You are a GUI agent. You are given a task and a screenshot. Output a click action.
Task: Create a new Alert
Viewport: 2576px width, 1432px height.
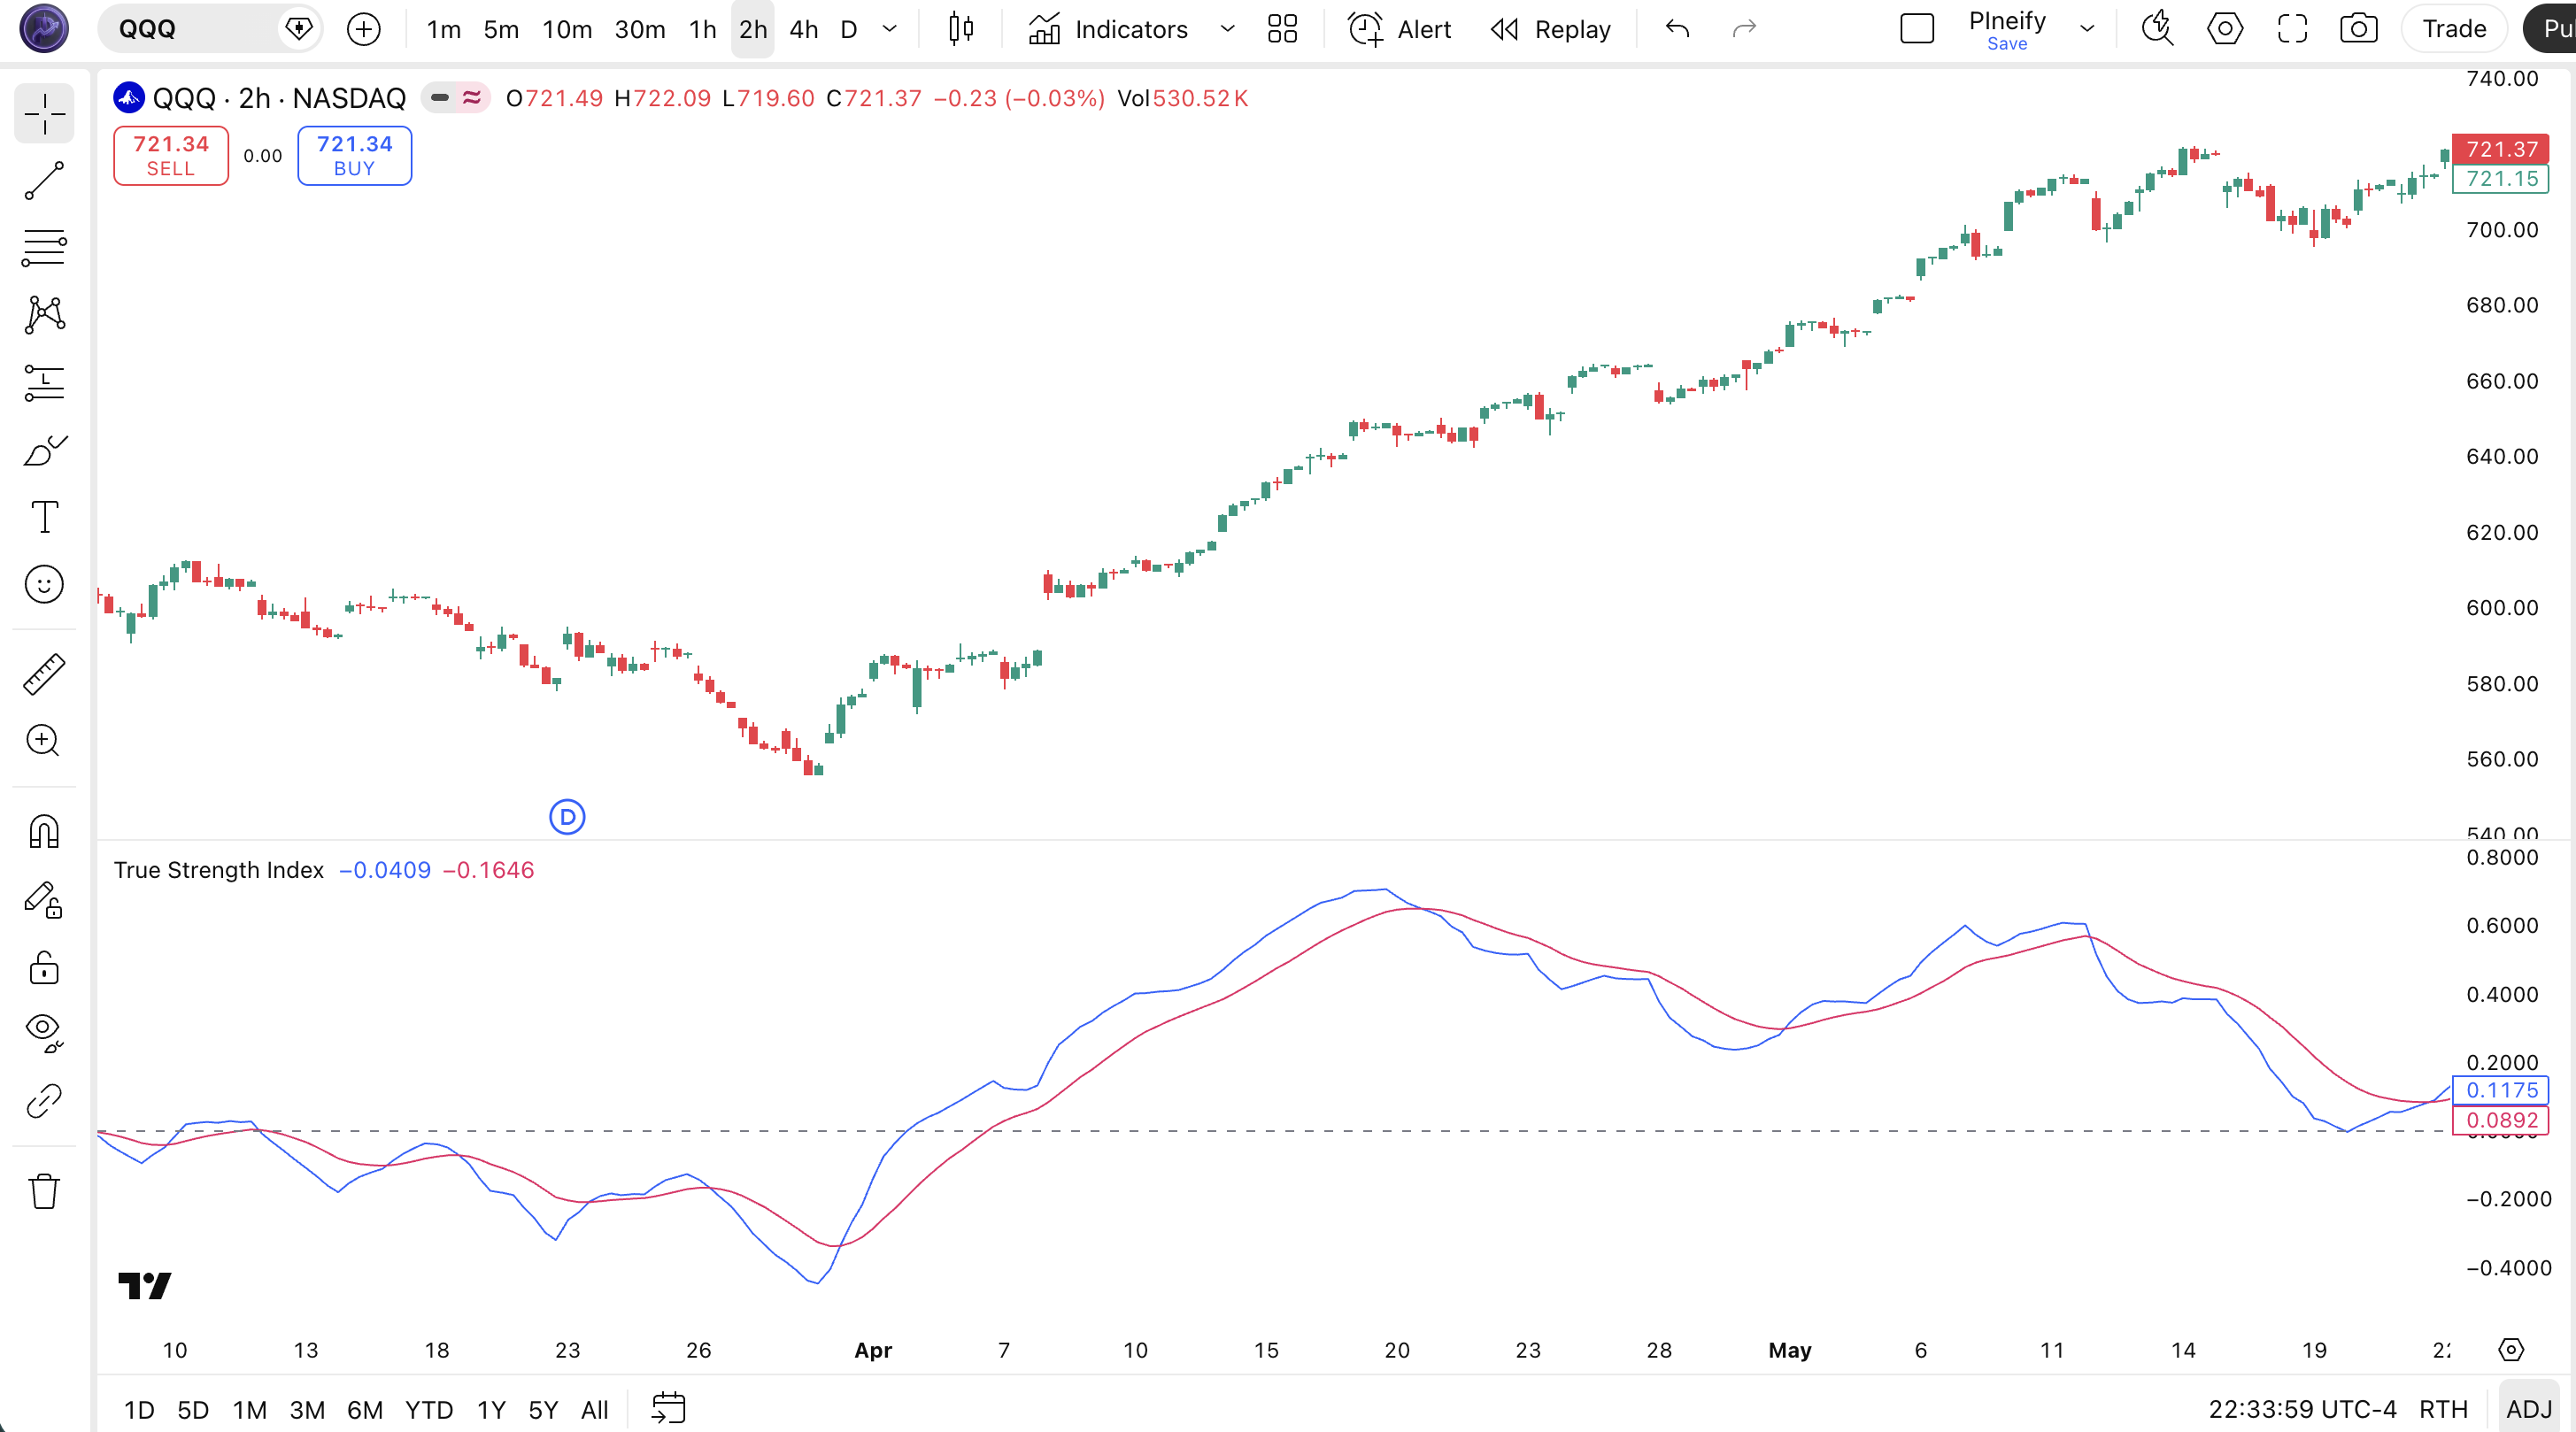pos(1400,29)
